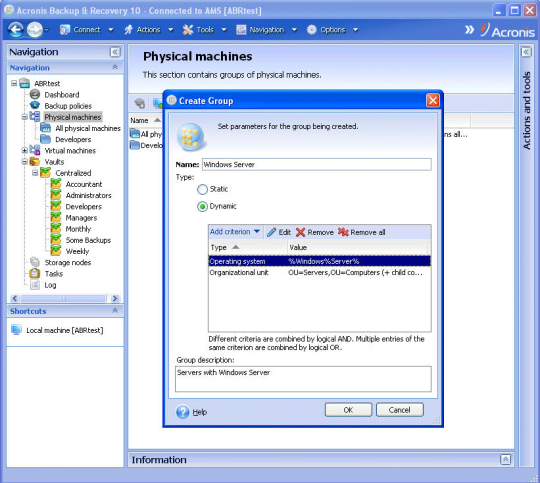The height and width of the screenshot is (483, 540).
Task: Open the Actions dropdown arrow
Action: click(x=170, y=30)
